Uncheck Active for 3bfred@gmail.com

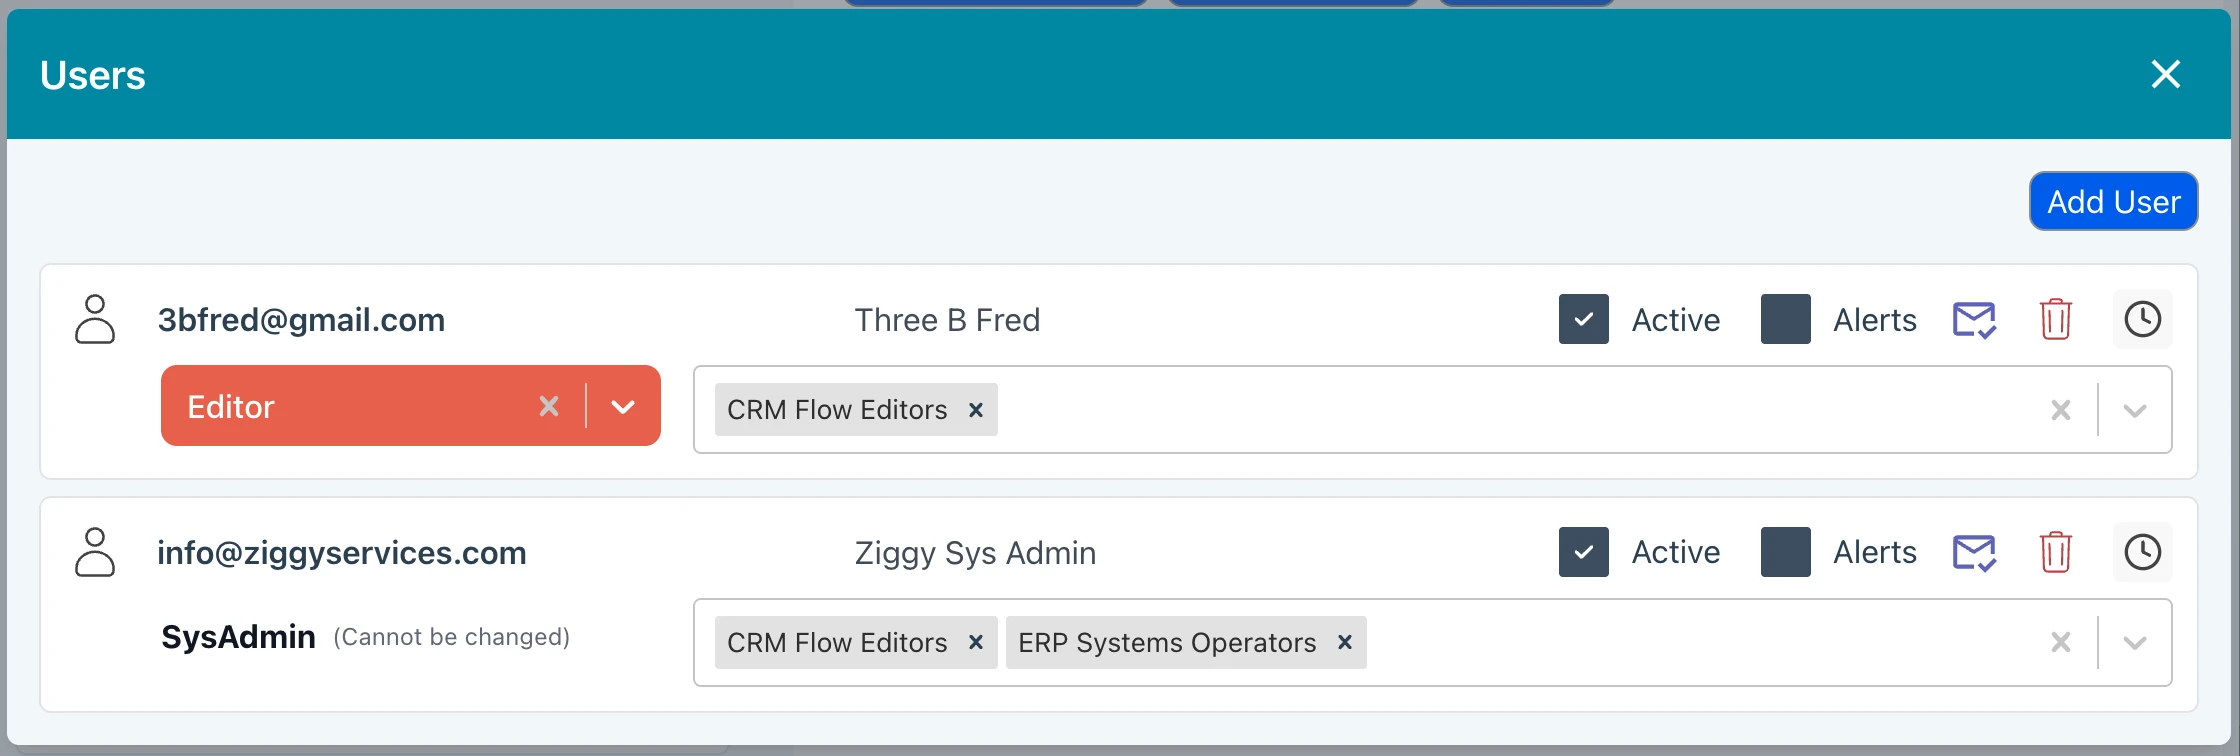coord(1584,320)
